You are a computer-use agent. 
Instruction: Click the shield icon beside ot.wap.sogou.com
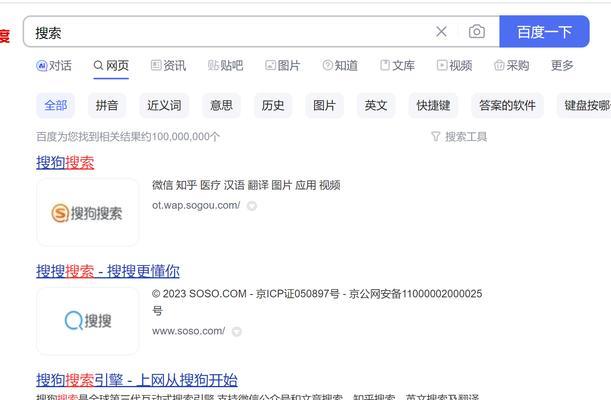tap(252, 206)
